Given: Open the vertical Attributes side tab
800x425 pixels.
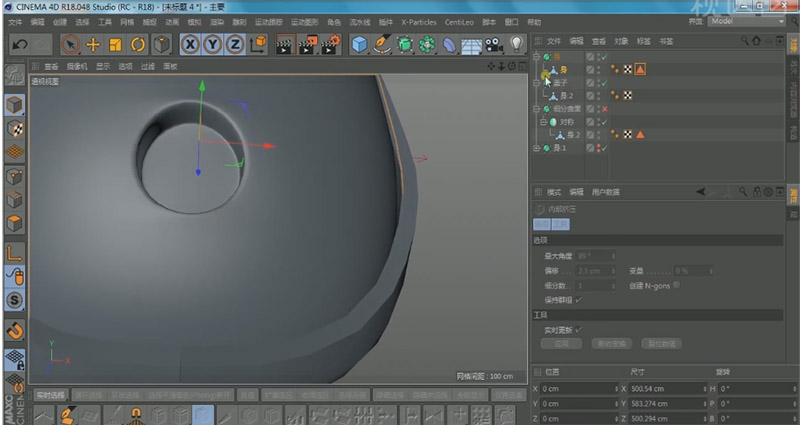Looking at the screenshot, I should pos(793,193).
